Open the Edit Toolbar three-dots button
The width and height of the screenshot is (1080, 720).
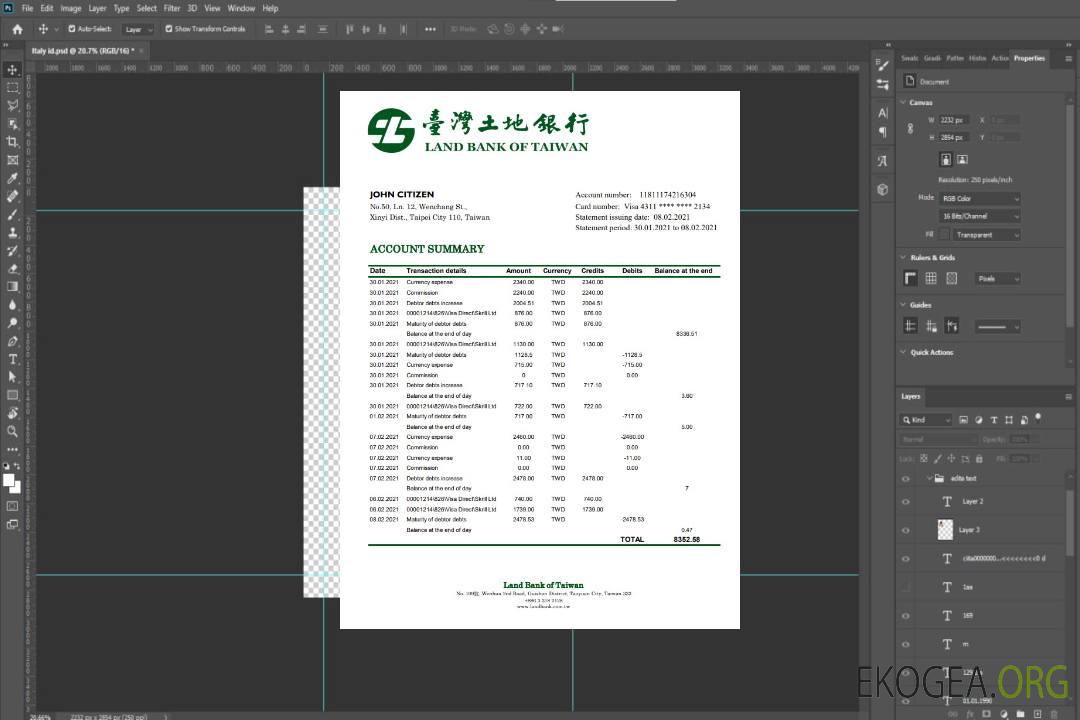(x=12, y=449)
